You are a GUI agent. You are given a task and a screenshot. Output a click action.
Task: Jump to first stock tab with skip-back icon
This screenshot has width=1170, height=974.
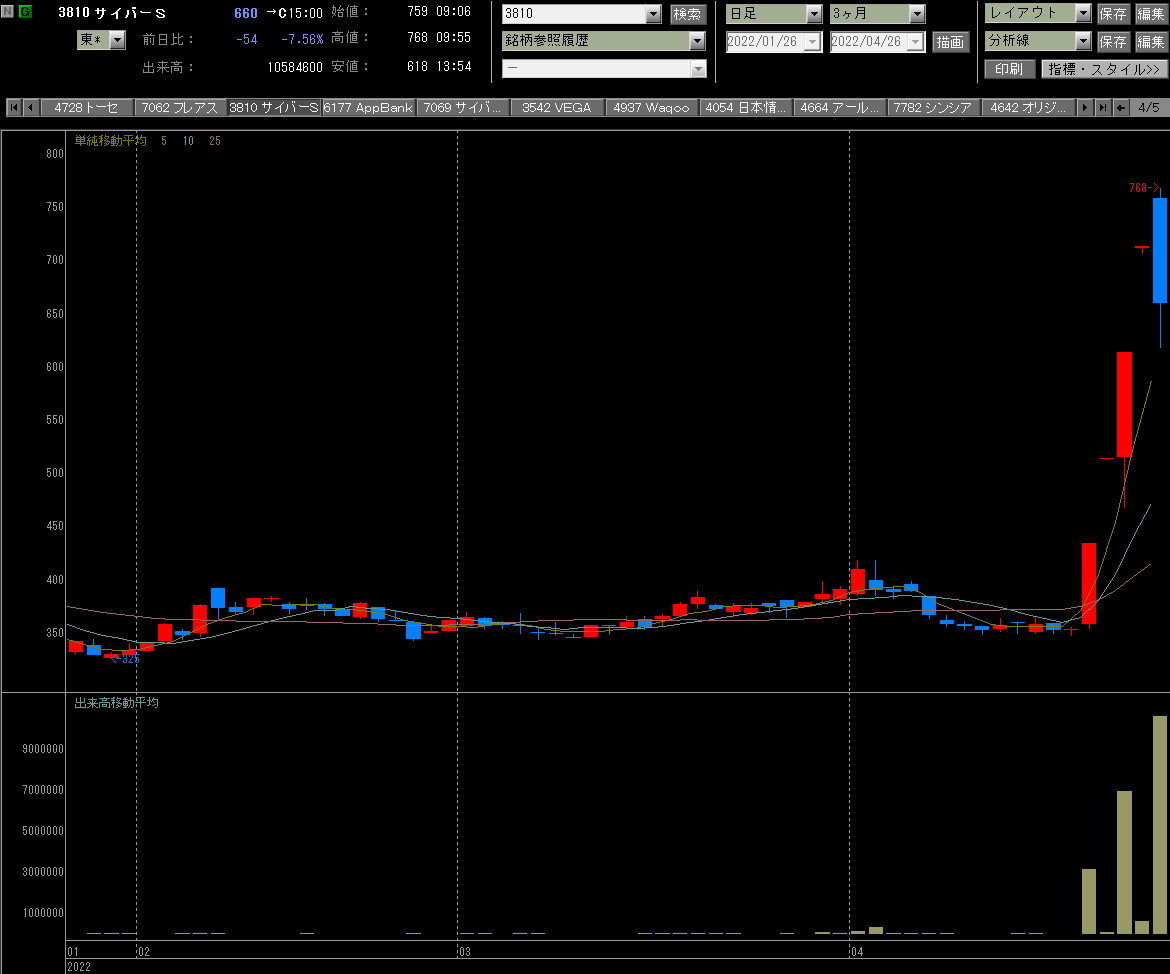pyautogui.click(x=13, y=107)
